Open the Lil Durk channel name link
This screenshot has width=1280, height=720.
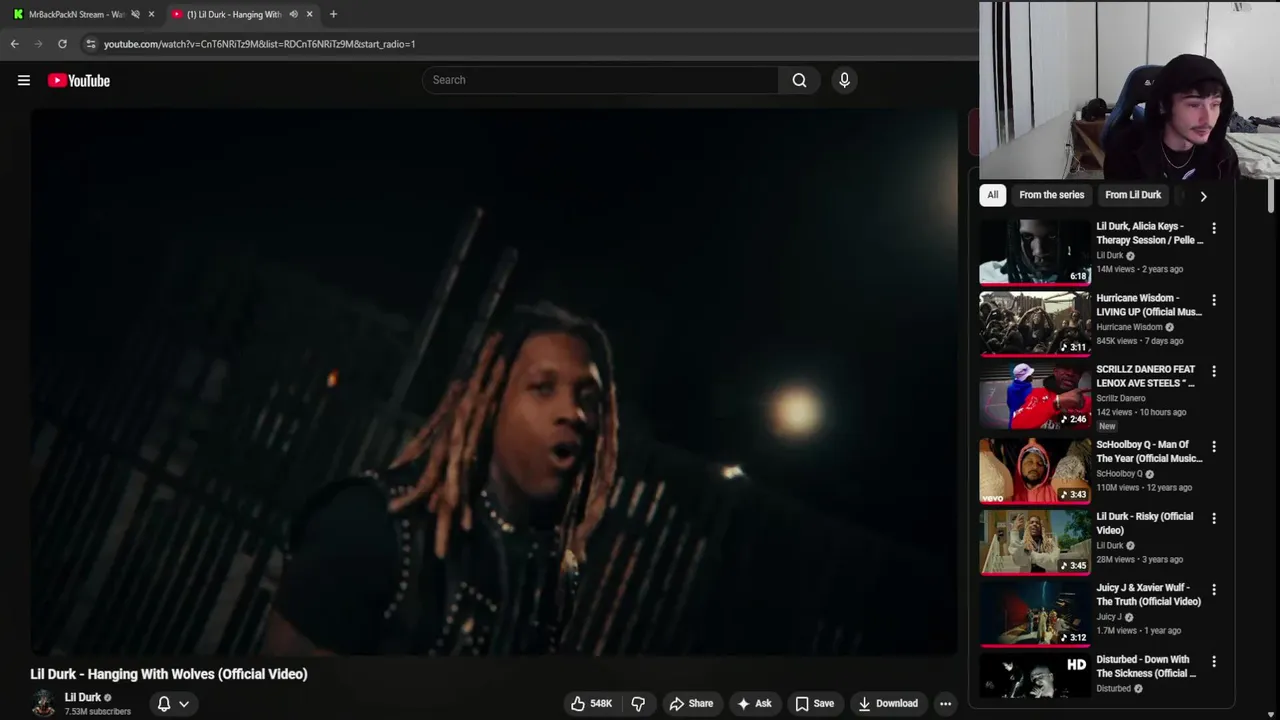point(82,697)
